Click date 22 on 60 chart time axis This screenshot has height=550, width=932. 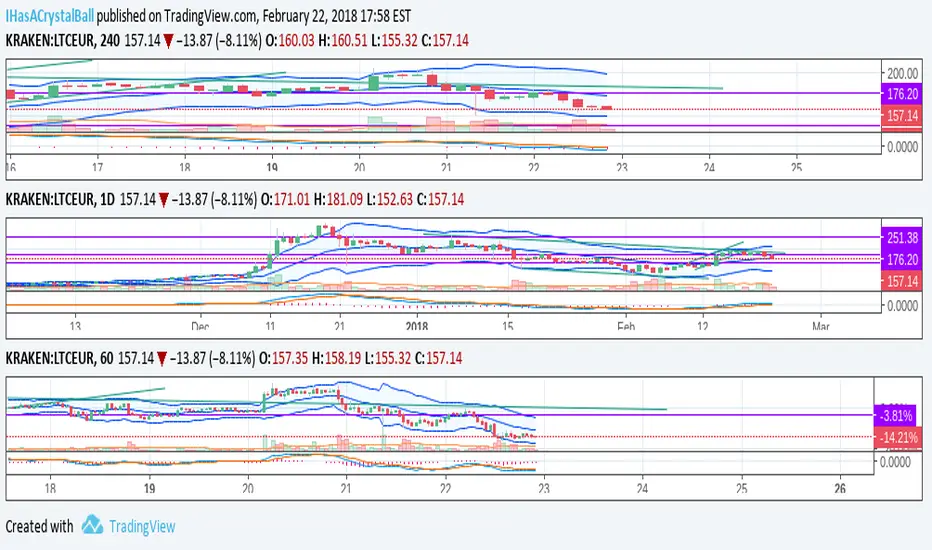445,488
